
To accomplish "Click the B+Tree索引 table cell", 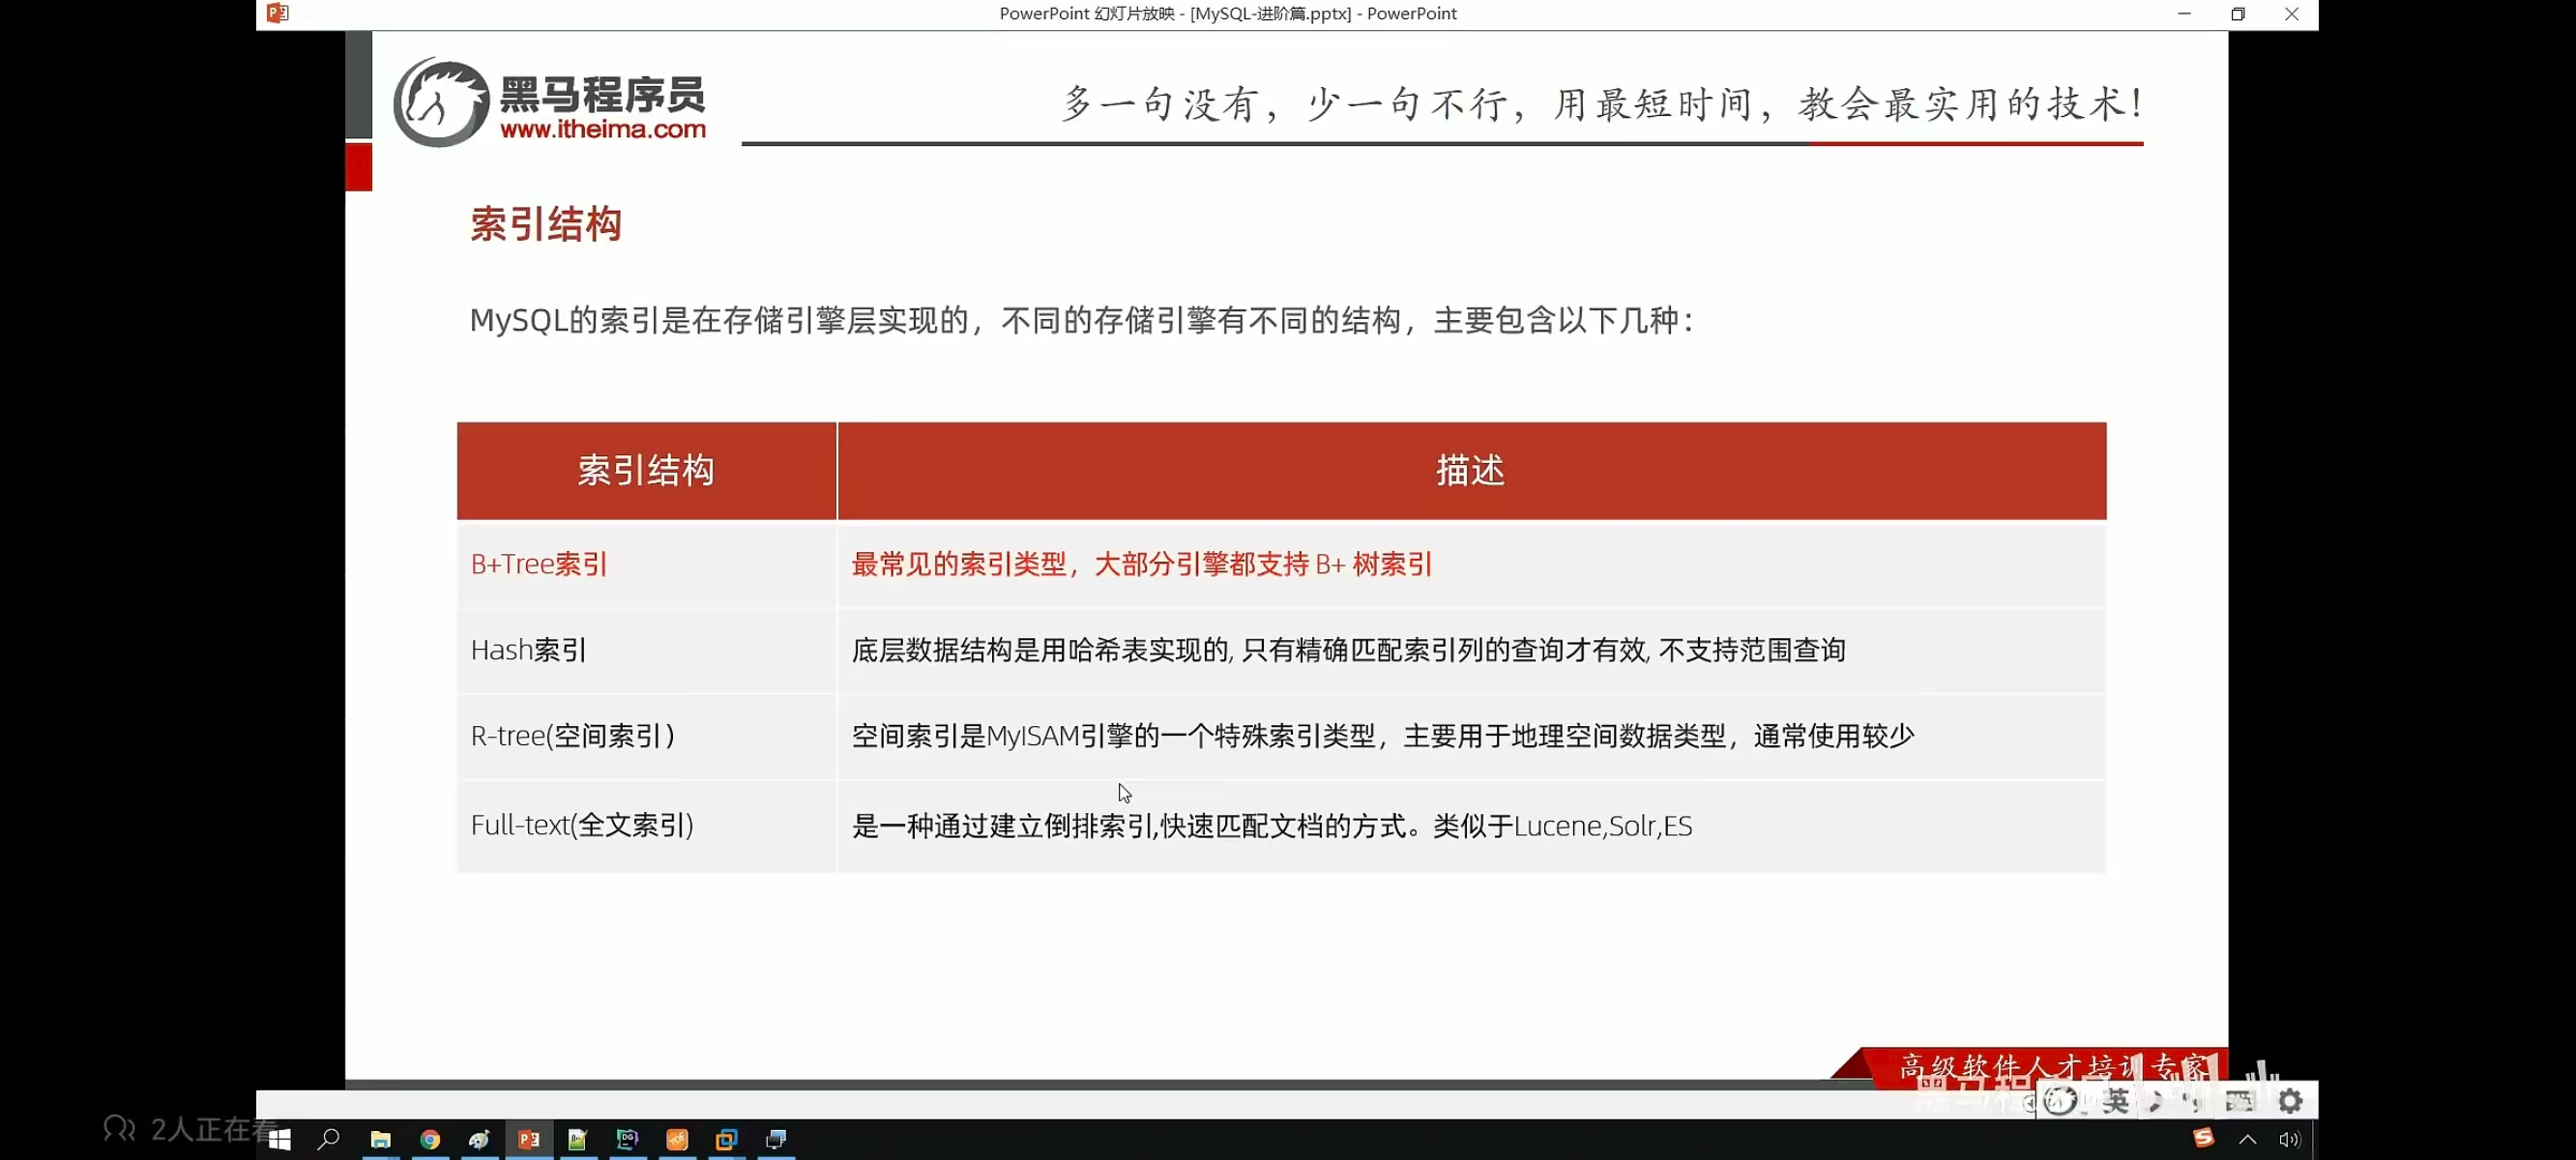I will pos(540,564).
